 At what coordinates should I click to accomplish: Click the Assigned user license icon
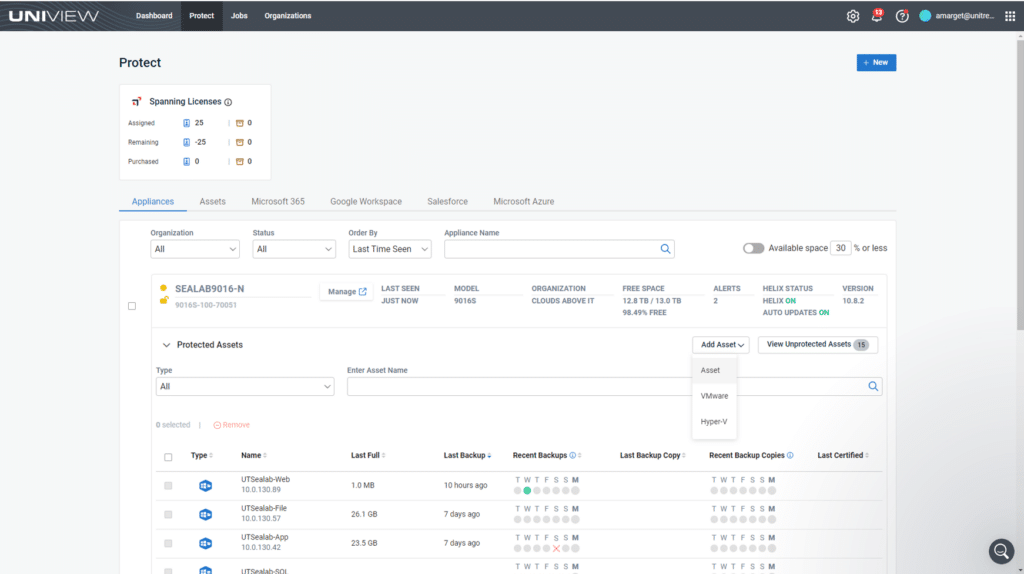click(186, 123)
